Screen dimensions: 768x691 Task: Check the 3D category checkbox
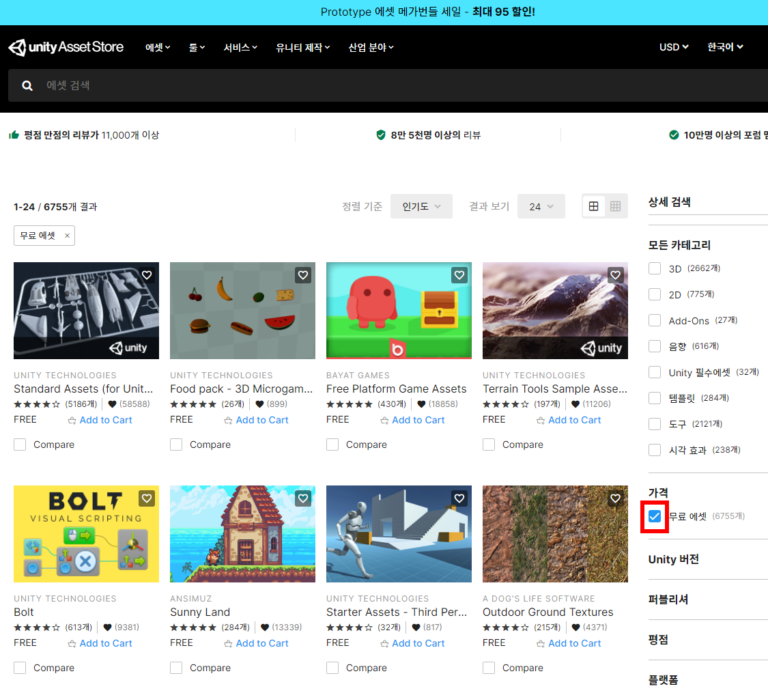[654, 268]
